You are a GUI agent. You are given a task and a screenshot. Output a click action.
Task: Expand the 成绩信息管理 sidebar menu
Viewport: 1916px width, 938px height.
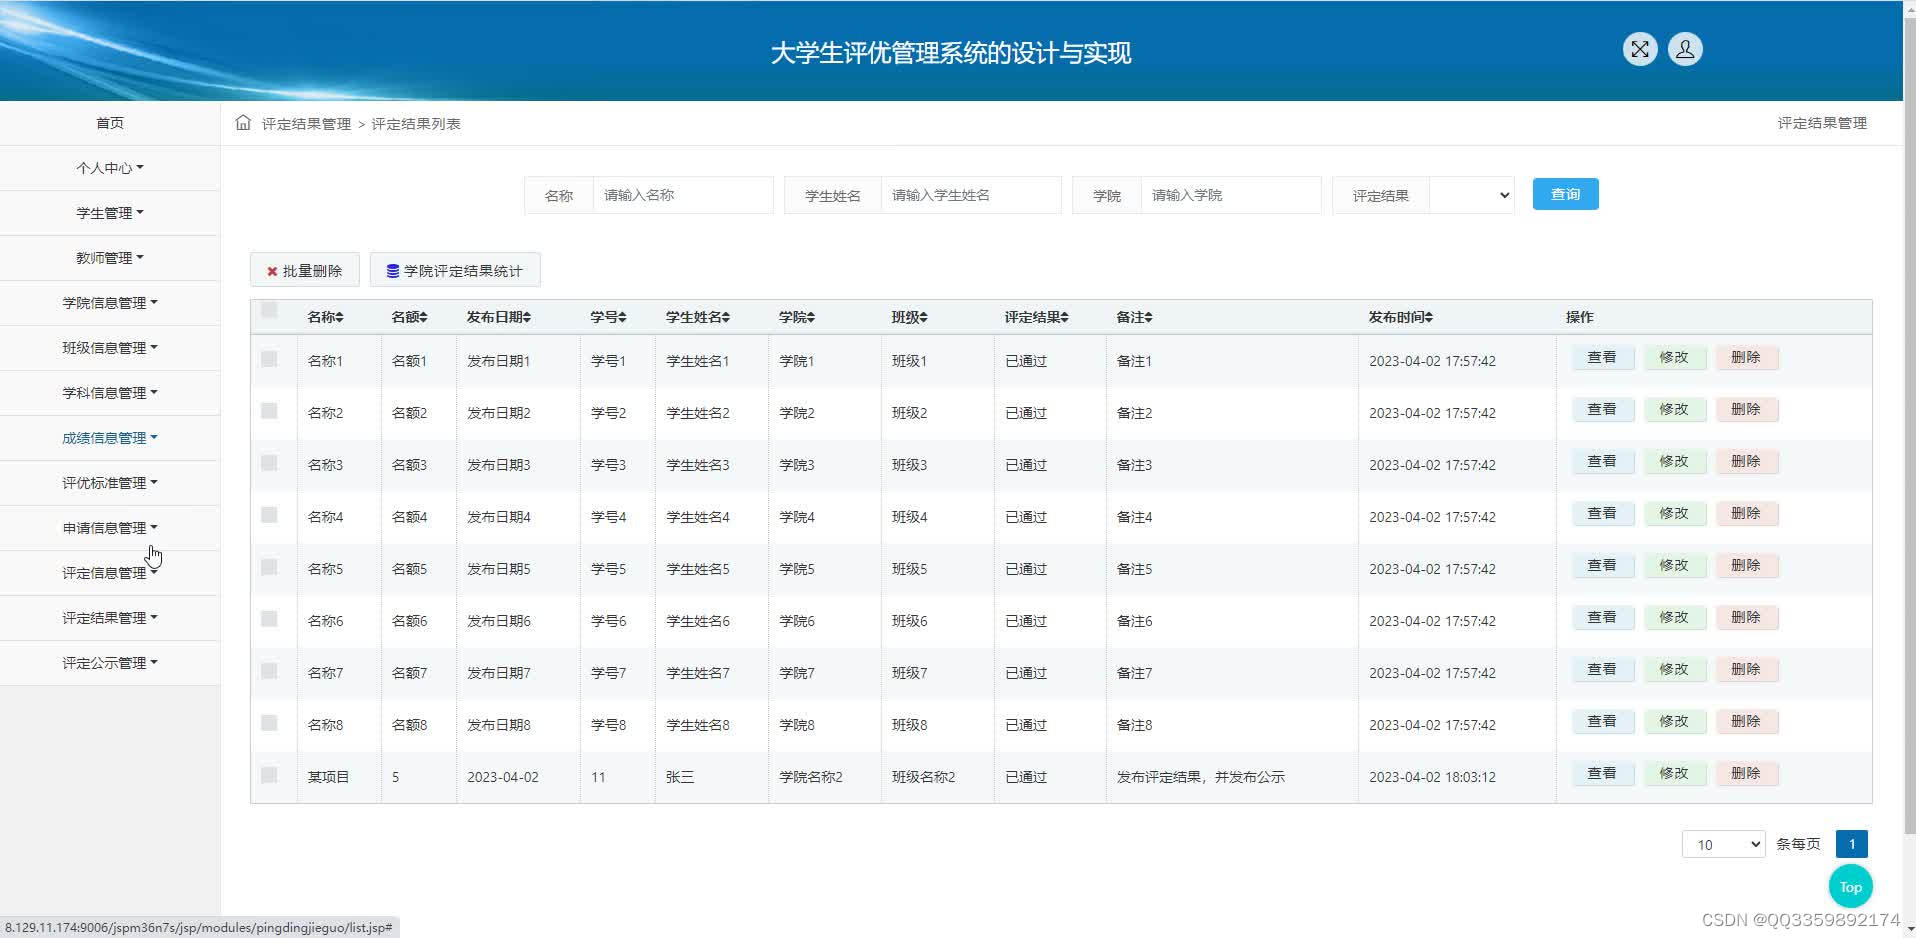point(110,438)
